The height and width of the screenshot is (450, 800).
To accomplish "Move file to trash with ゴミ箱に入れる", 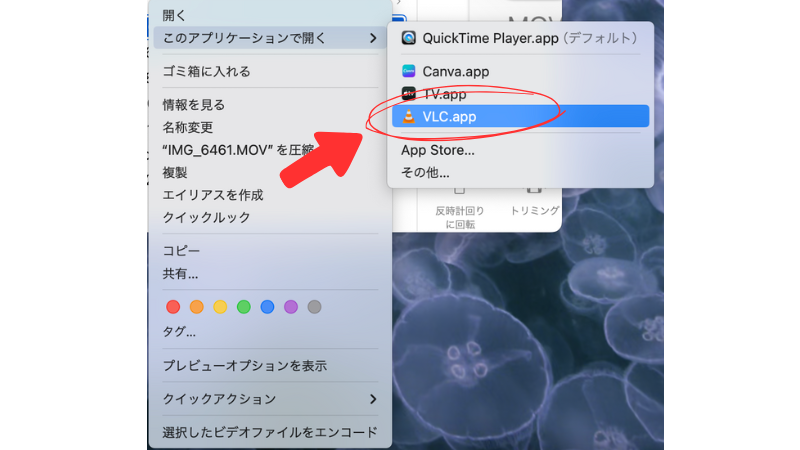I will click(x=270, y=71).
